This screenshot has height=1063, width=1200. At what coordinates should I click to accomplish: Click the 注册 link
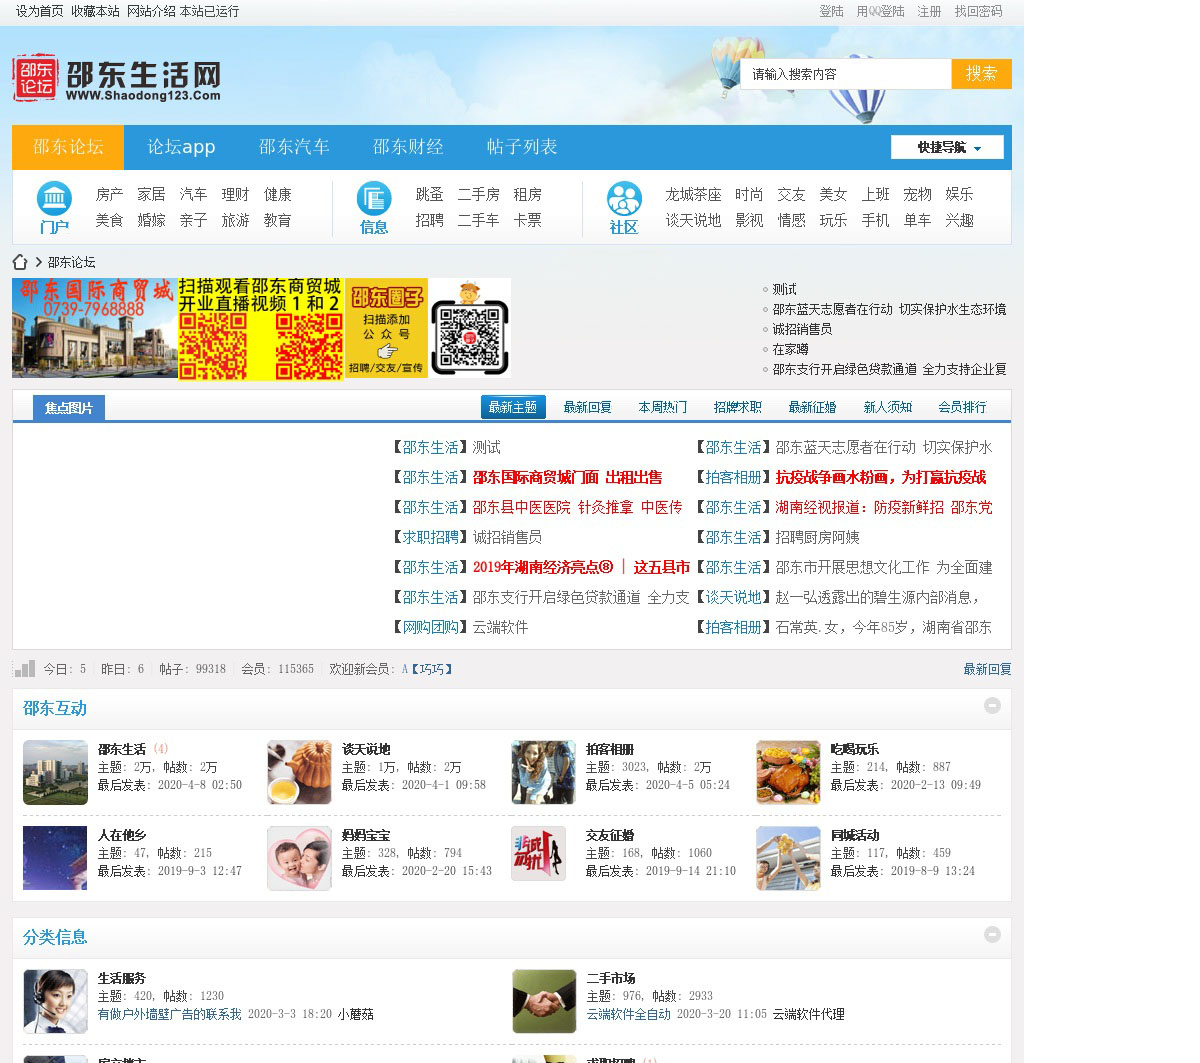[x=929, y=11]
